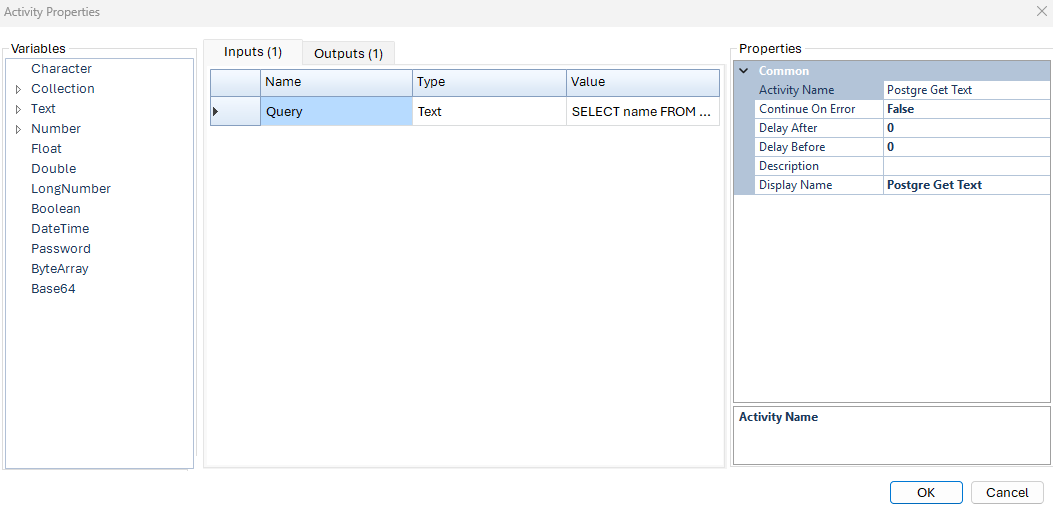
Task: Click the Continue On Error False value
Action: pos(965,109)
